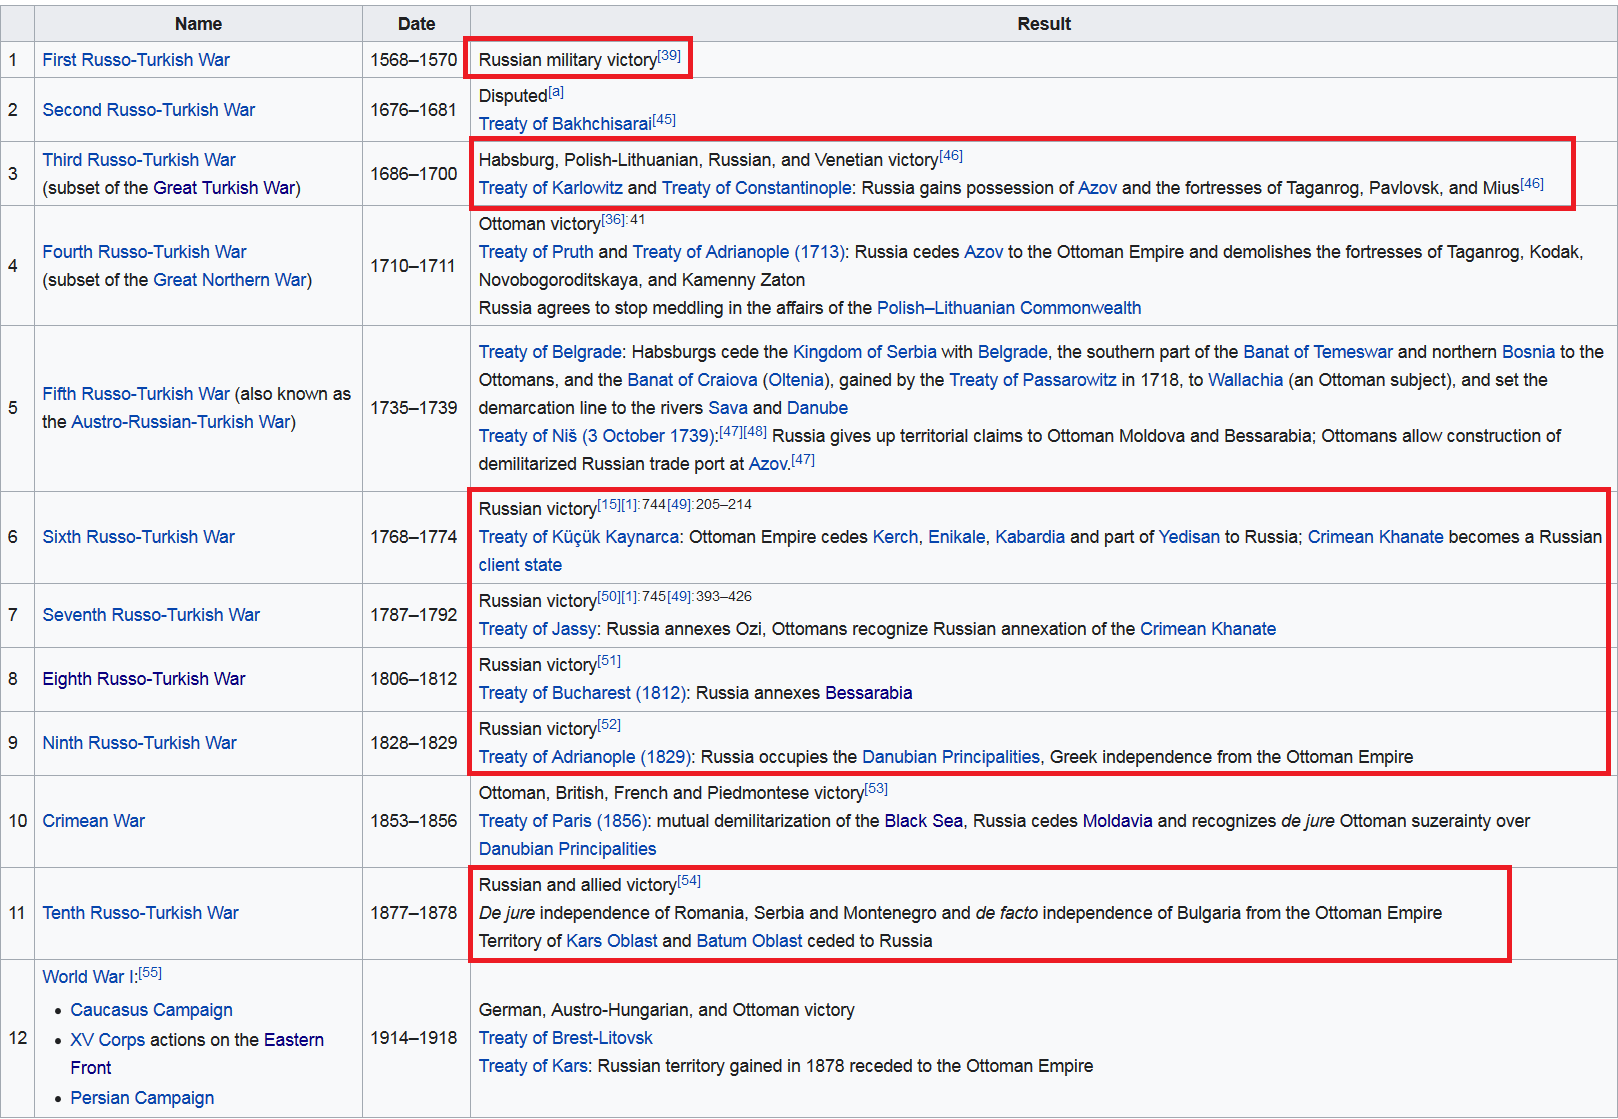Open footnote [a] after Disputed
The image size is (1618, 1119).
(x=556, y=92)
